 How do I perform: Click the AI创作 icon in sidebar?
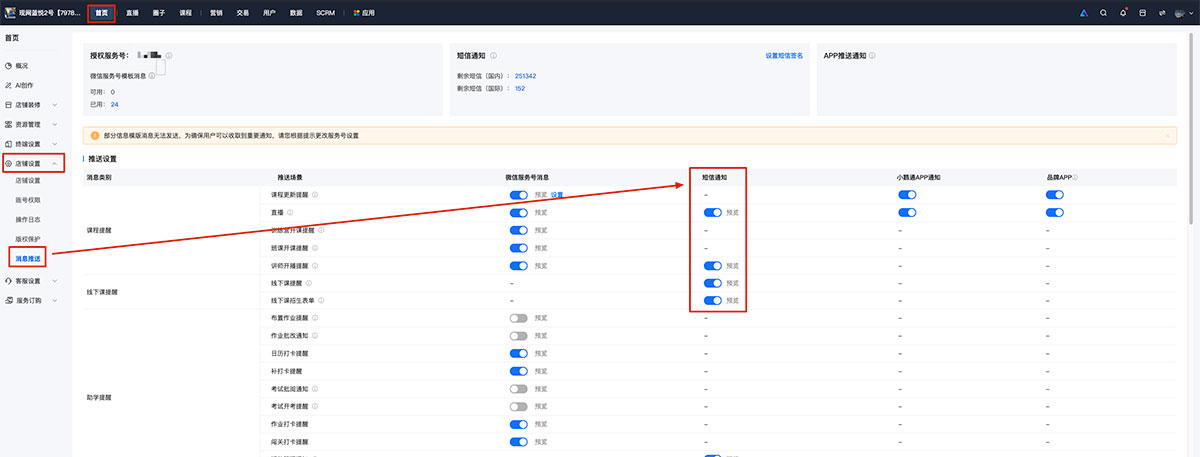pos(8,85)
